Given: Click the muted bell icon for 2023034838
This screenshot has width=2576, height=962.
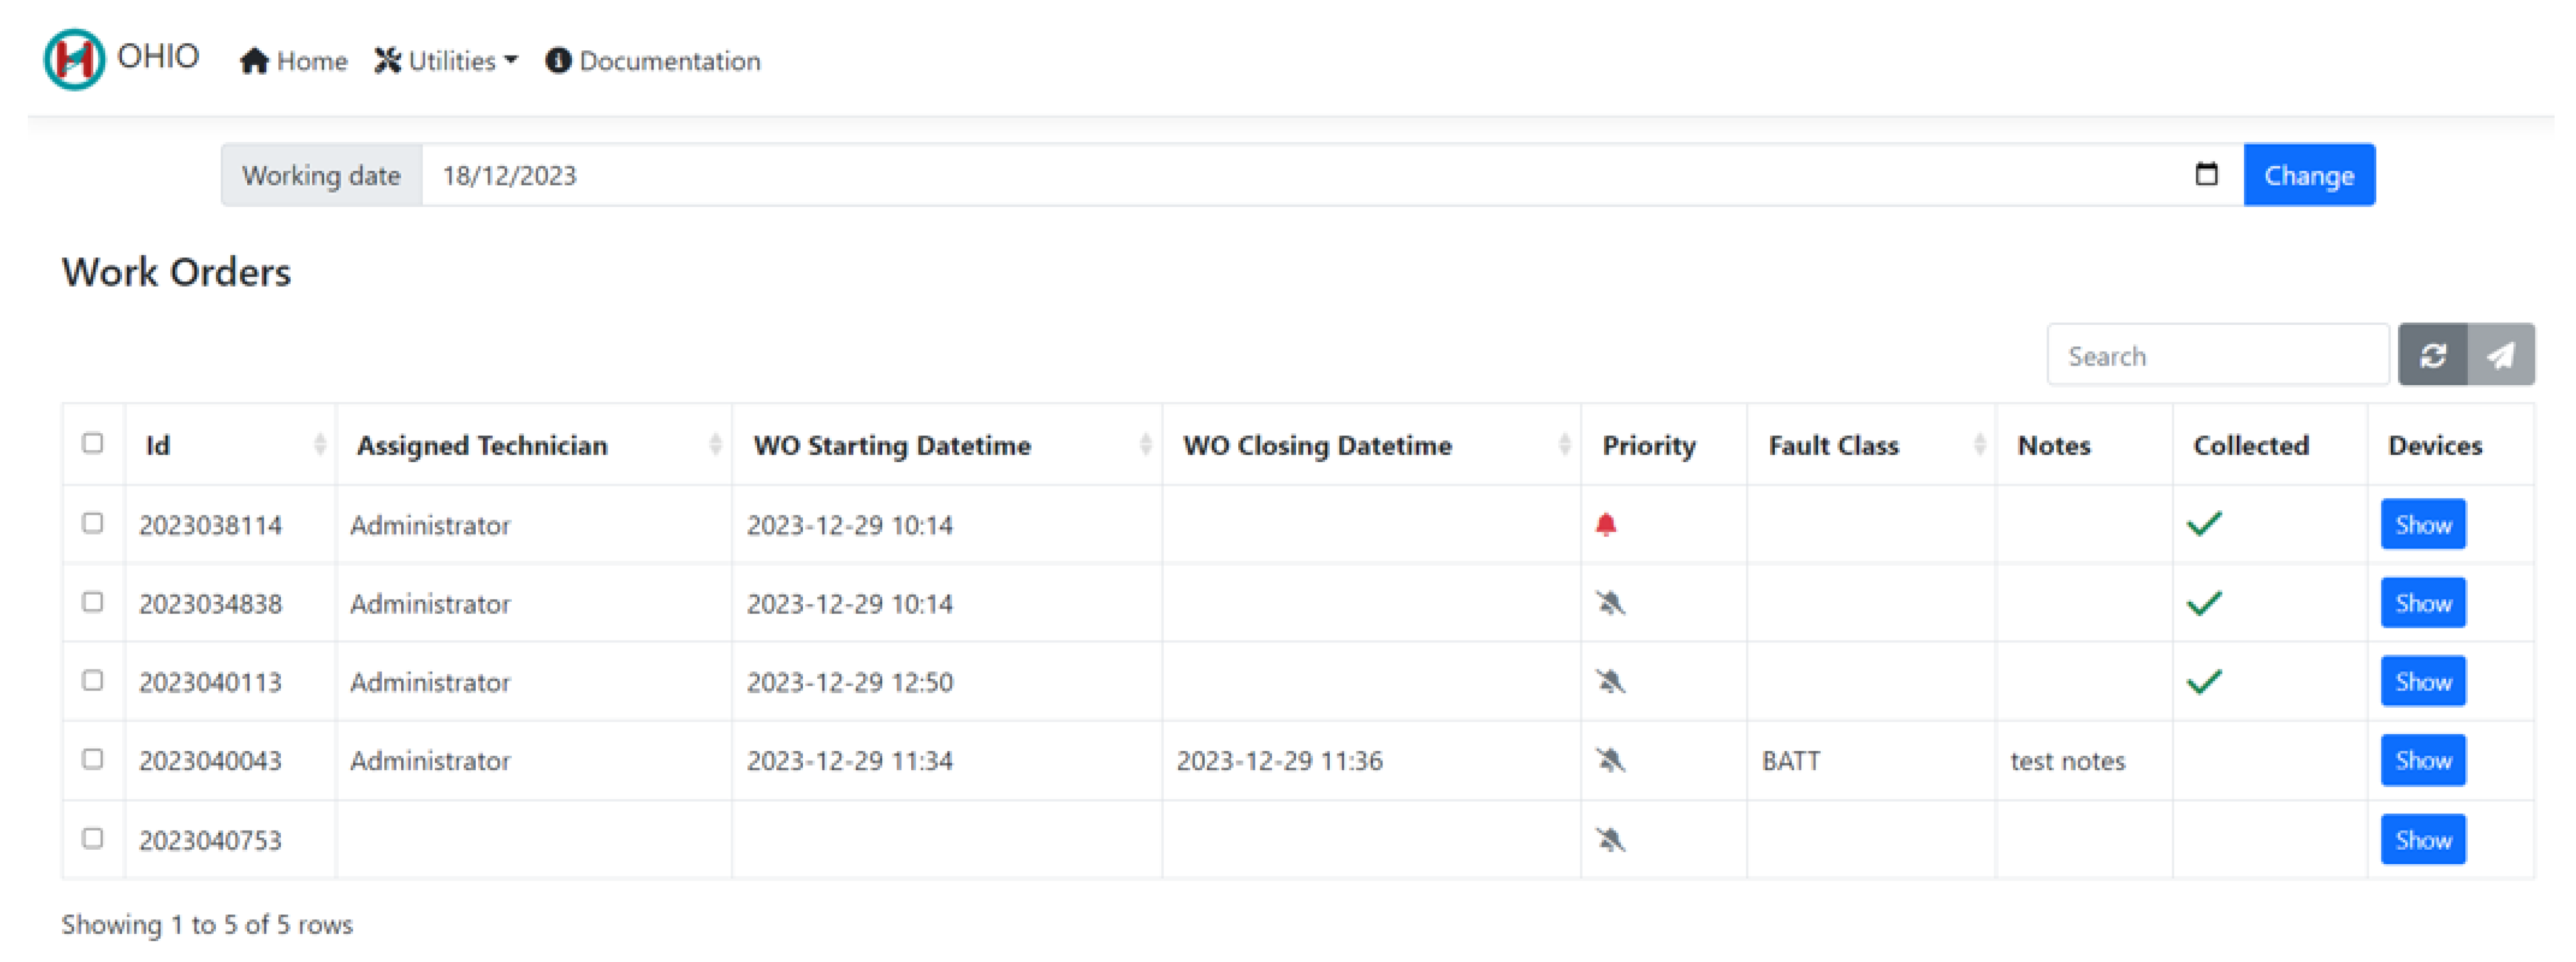Looking at the screenshot, I should pyautogui.click(x=1610, y=603).
